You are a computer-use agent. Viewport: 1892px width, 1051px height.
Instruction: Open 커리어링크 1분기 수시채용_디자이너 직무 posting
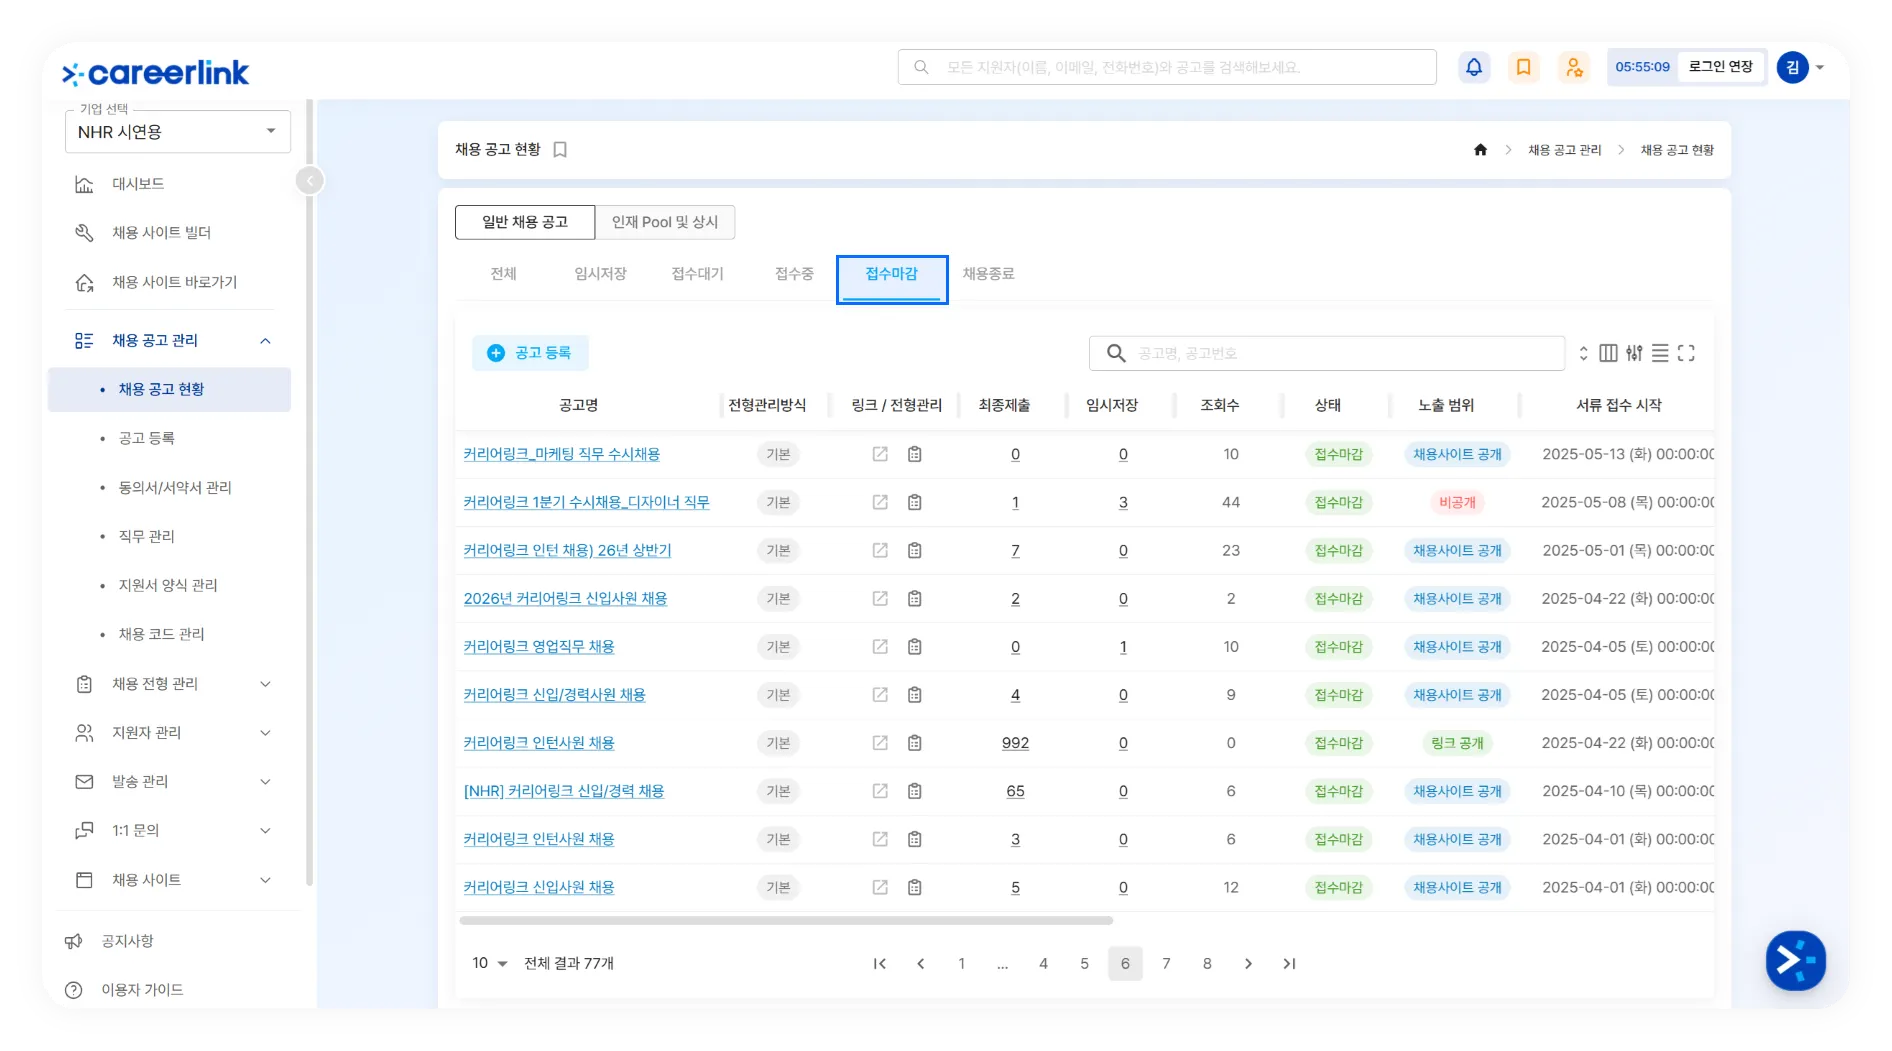point(586,502)
